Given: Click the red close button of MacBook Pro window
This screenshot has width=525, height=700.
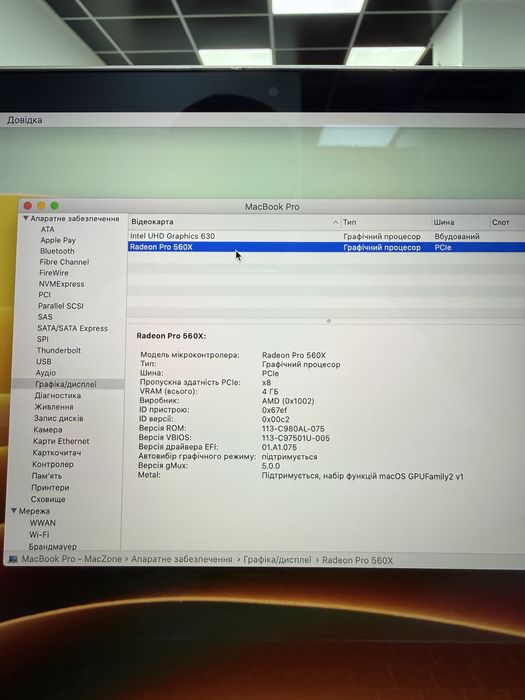Looking at the screenshot, I should [28, 206].
